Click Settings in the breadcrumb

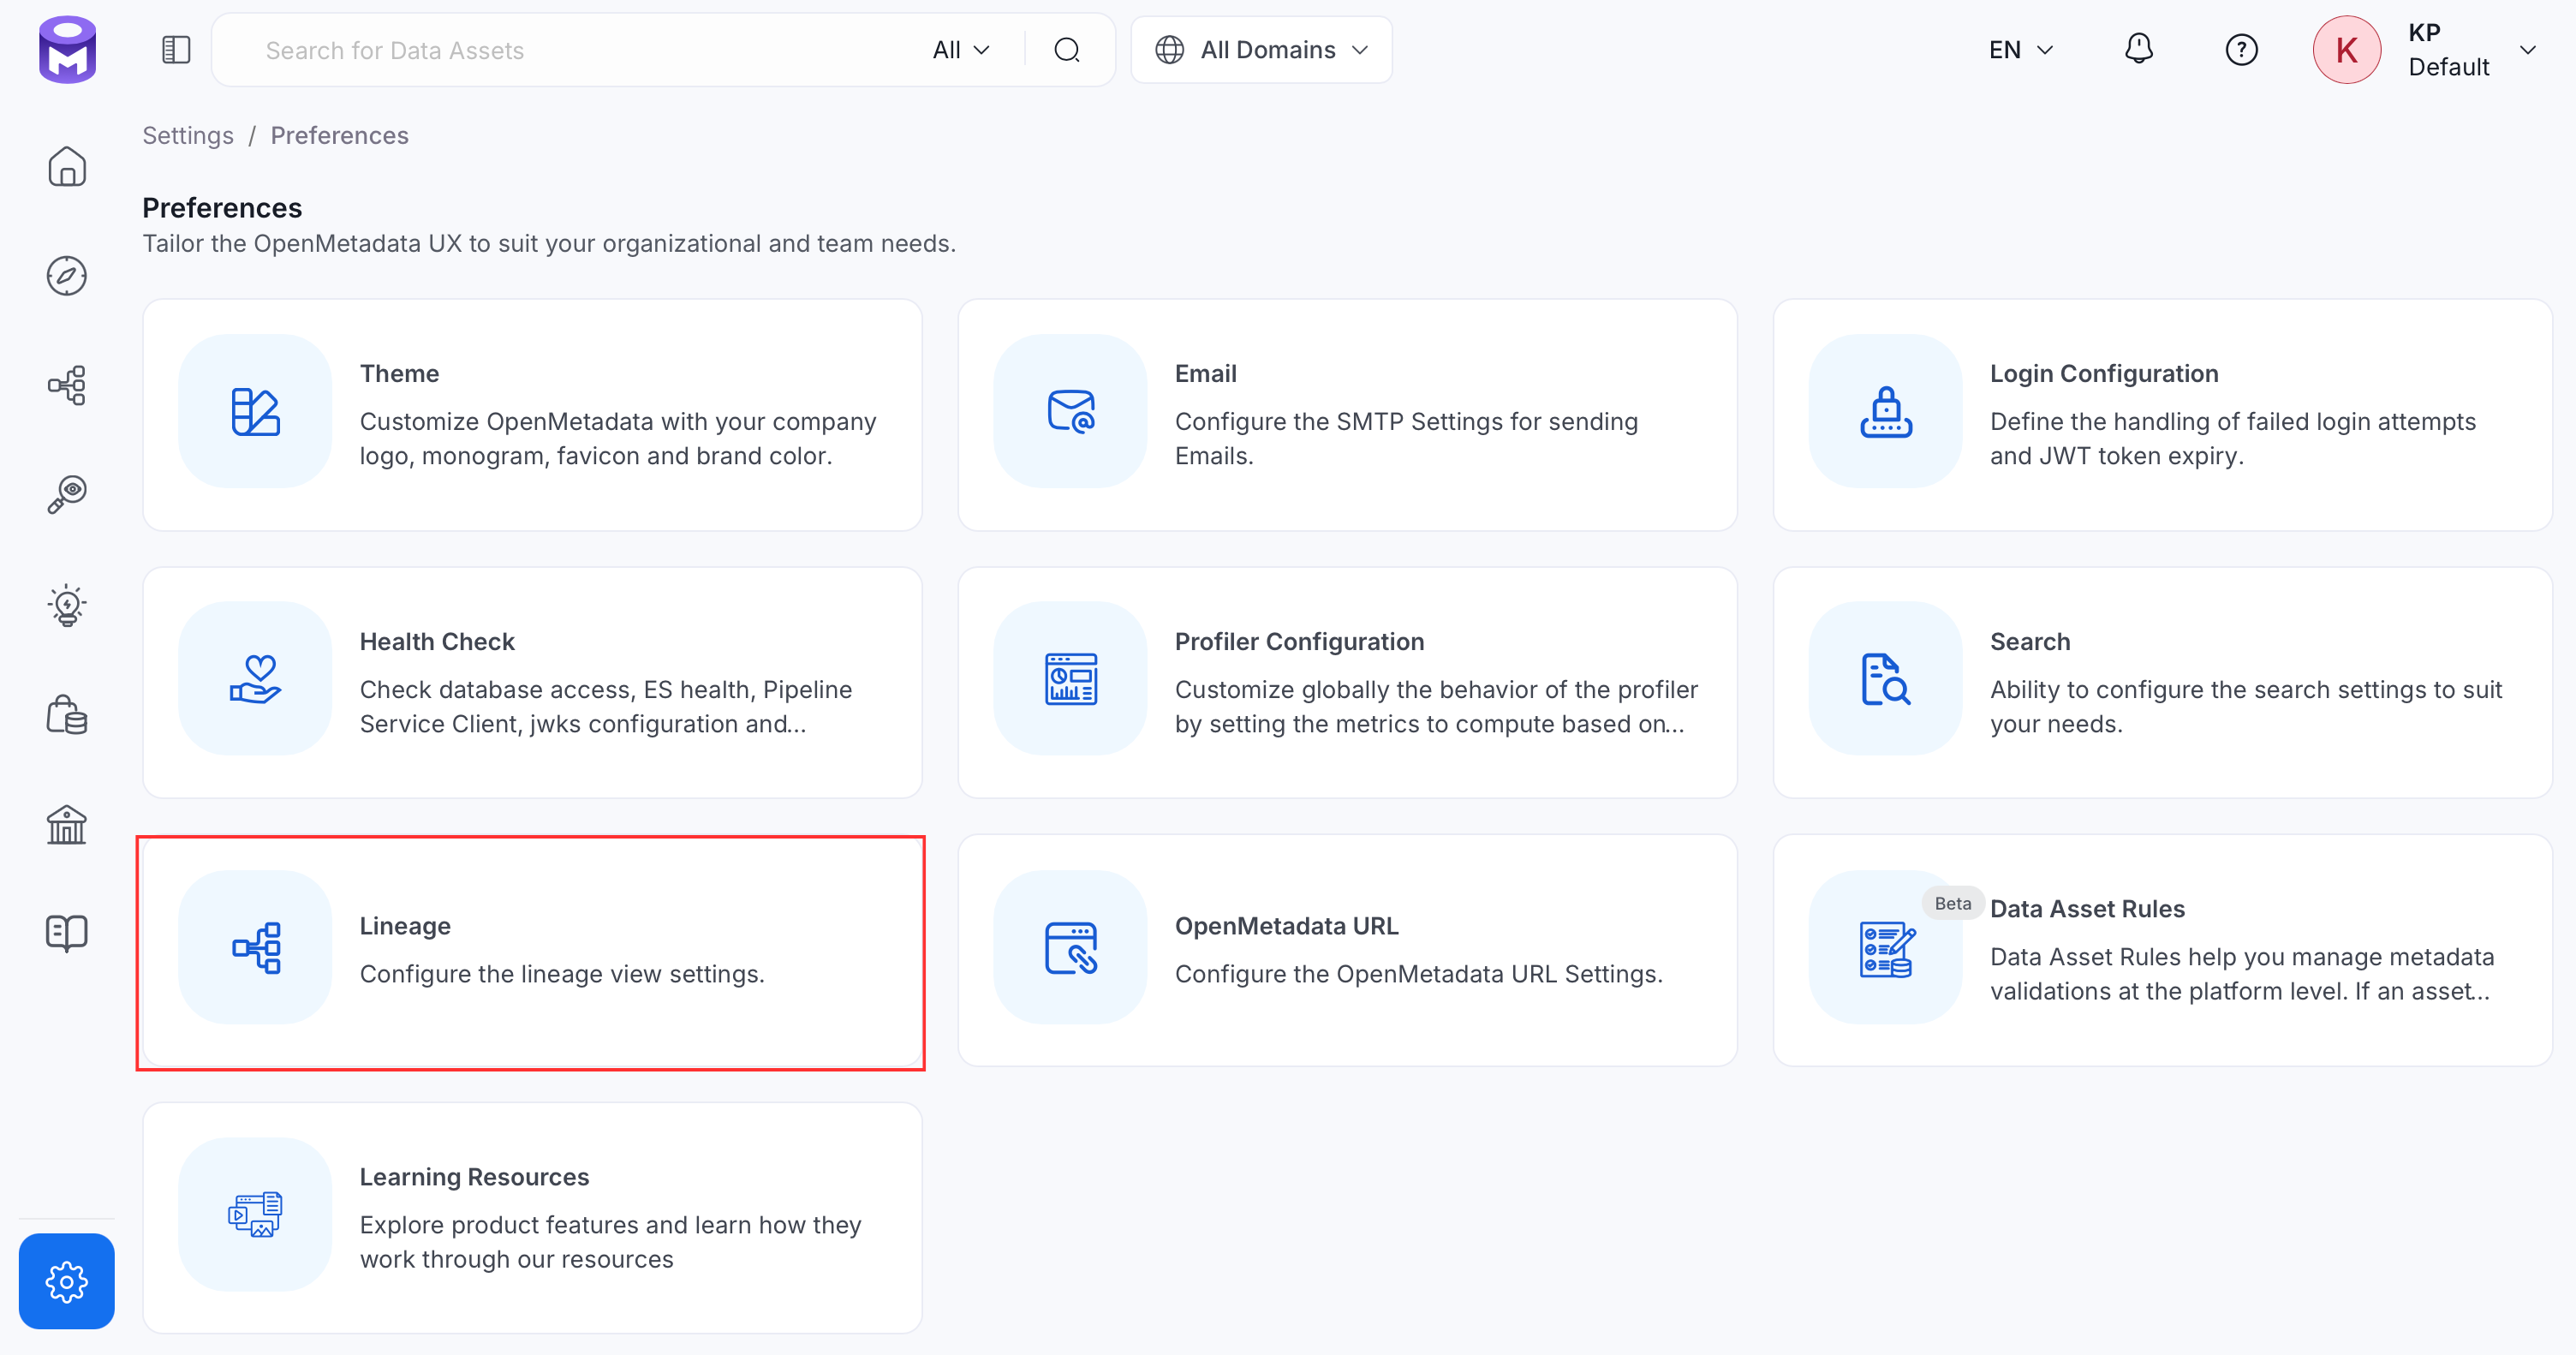[x=188, y=135]
